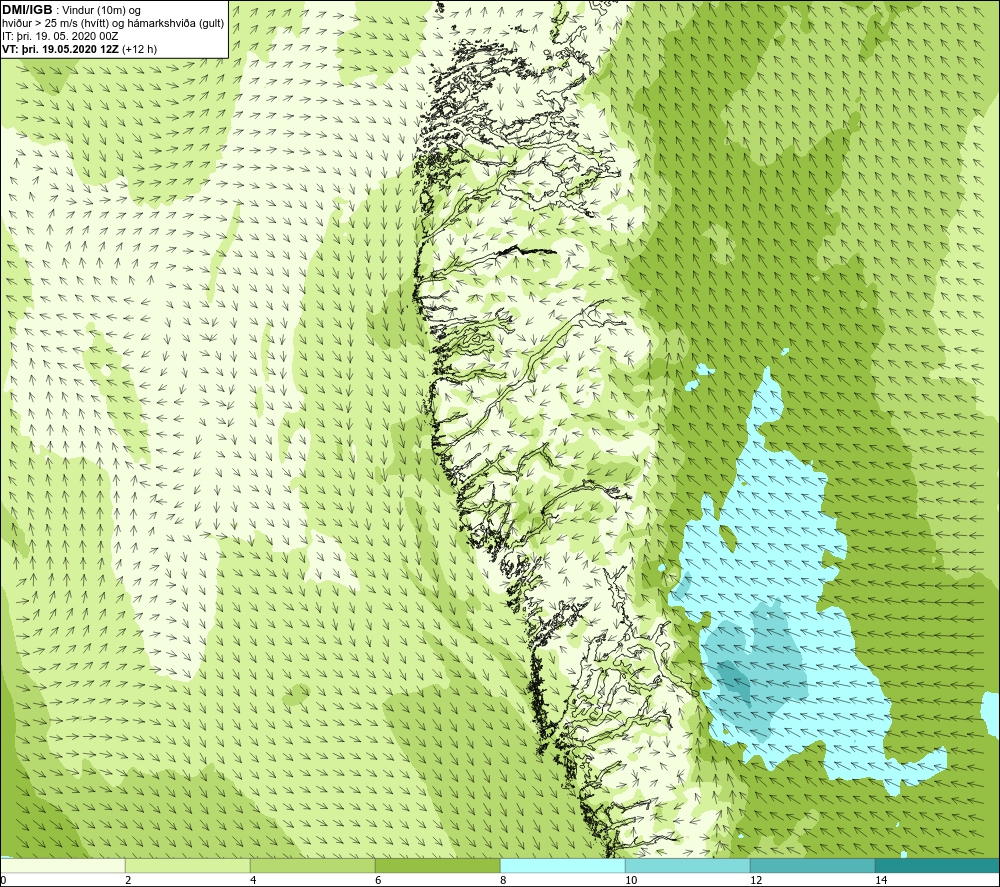Image resolution: width=1000 pixels, height=887 pixels.
Task: Click the legend scale label '8'
Action: [503, 880]
